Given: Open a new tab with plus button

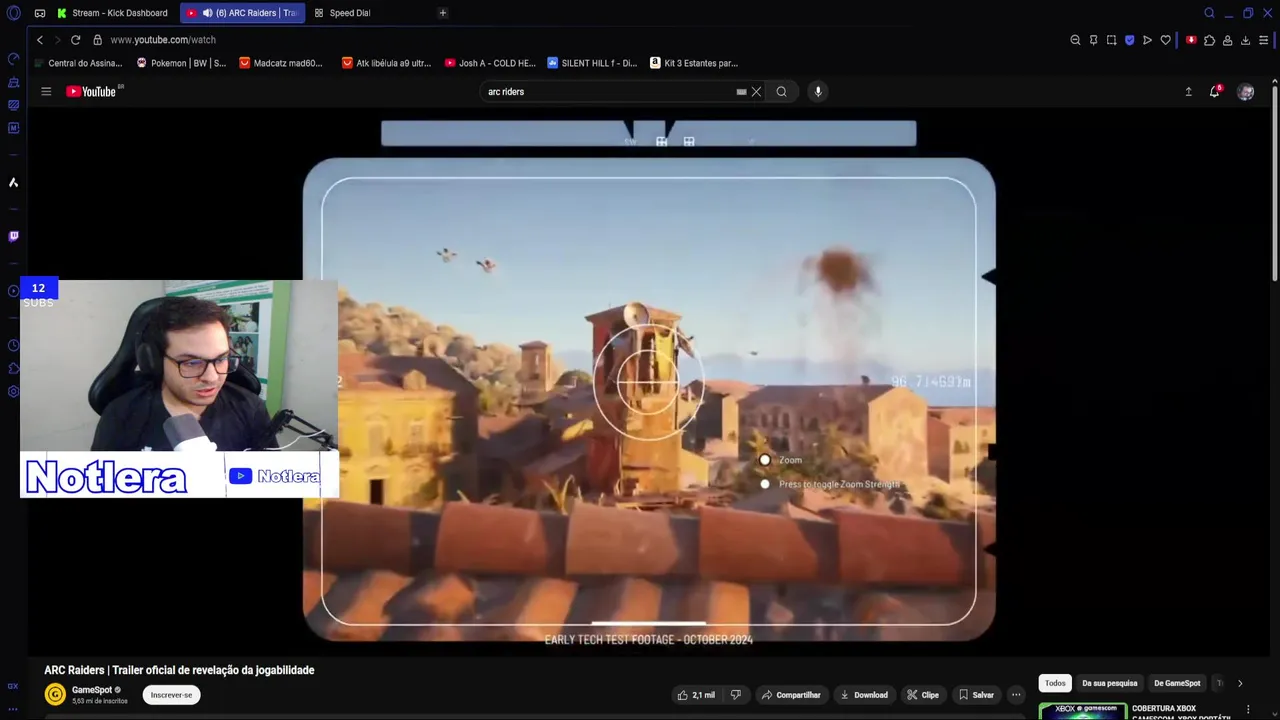Looking at the screenshot, I should point(443,13).
